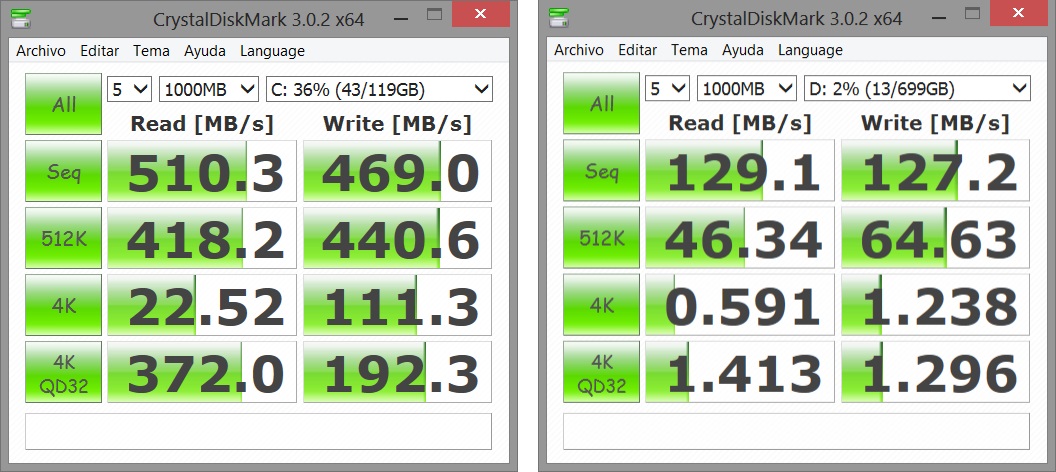Run 4K test in D: drive window
This screenshot has width=1056, height=472.
click(x=601, y=304)
